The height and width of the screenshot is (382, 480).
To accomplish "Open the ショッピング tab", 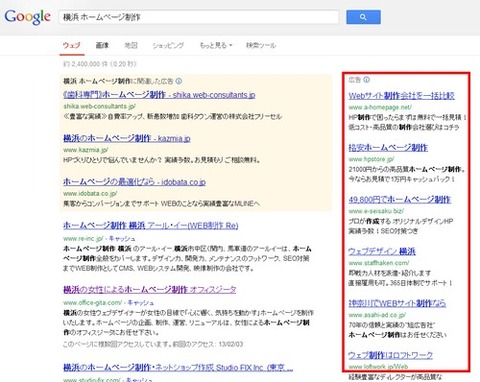I will pyautogui.click(x=168, y=45).
